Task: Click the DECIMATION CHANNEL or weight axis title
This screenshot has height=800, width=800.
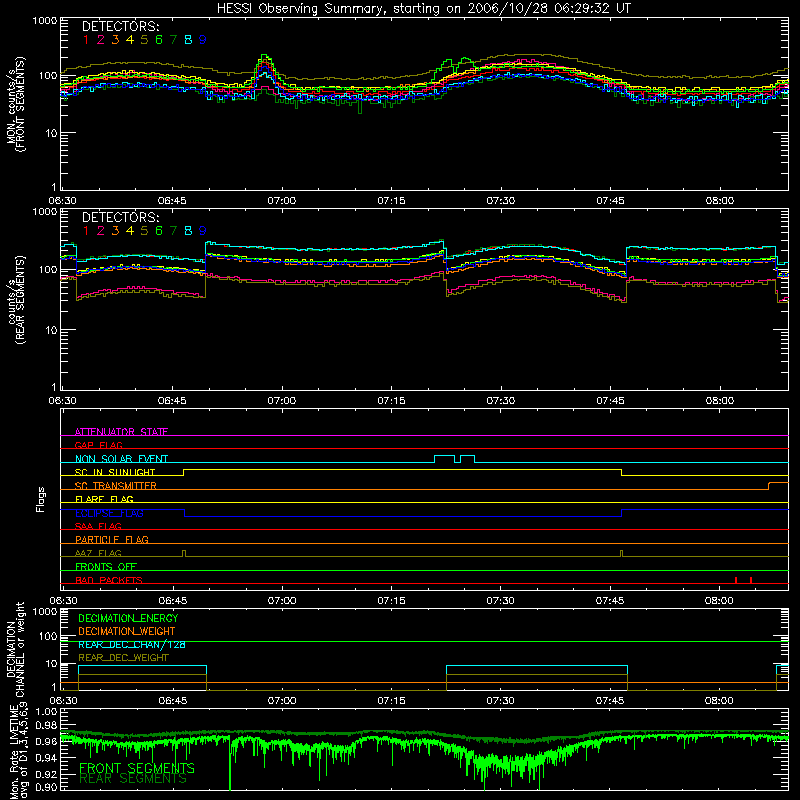Action: (15, 649)
